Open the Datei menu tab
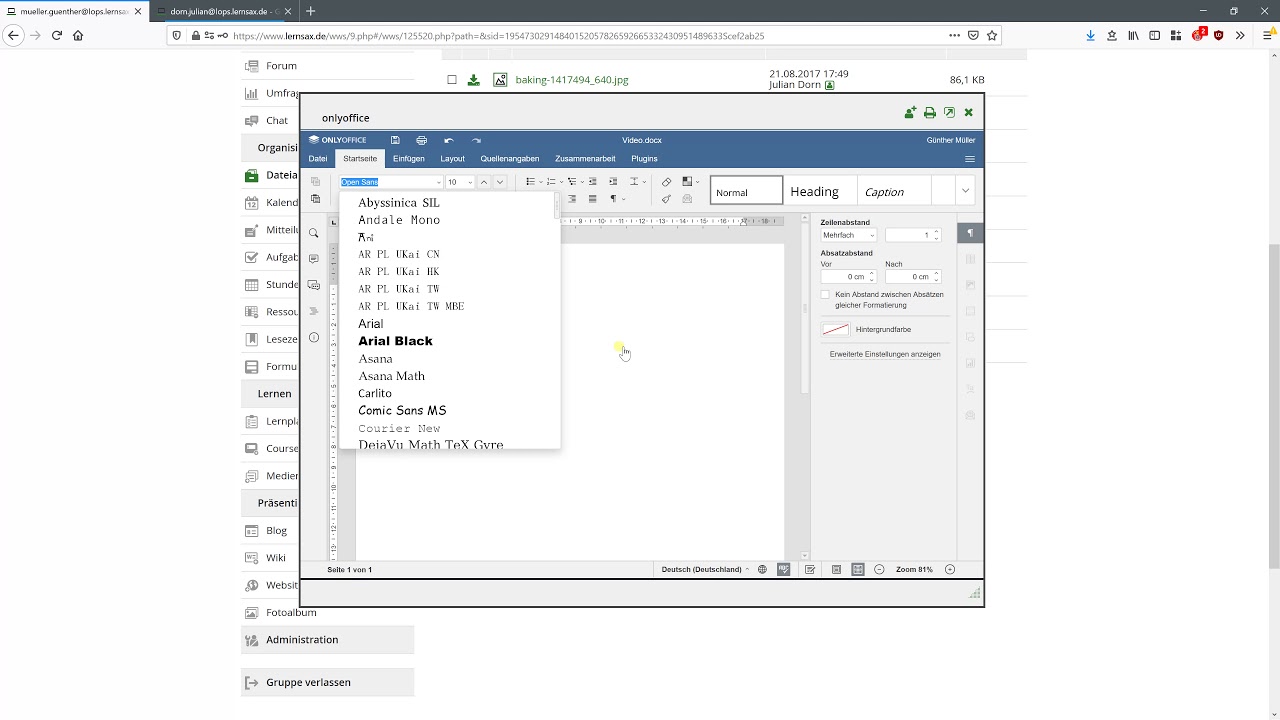The height and width of the screenshot is (720, 1280). [318, 158]
